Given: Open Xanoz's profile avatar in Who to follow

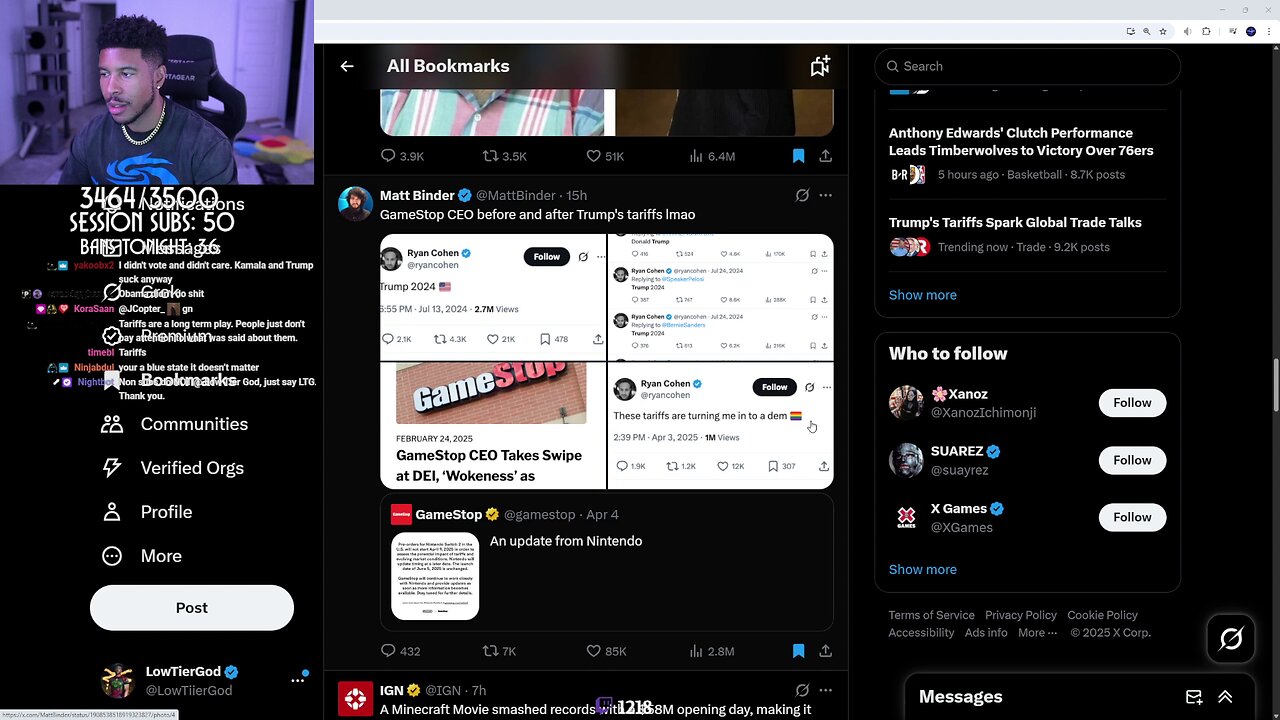Looking at the screenshot, I should coord(906,403).
